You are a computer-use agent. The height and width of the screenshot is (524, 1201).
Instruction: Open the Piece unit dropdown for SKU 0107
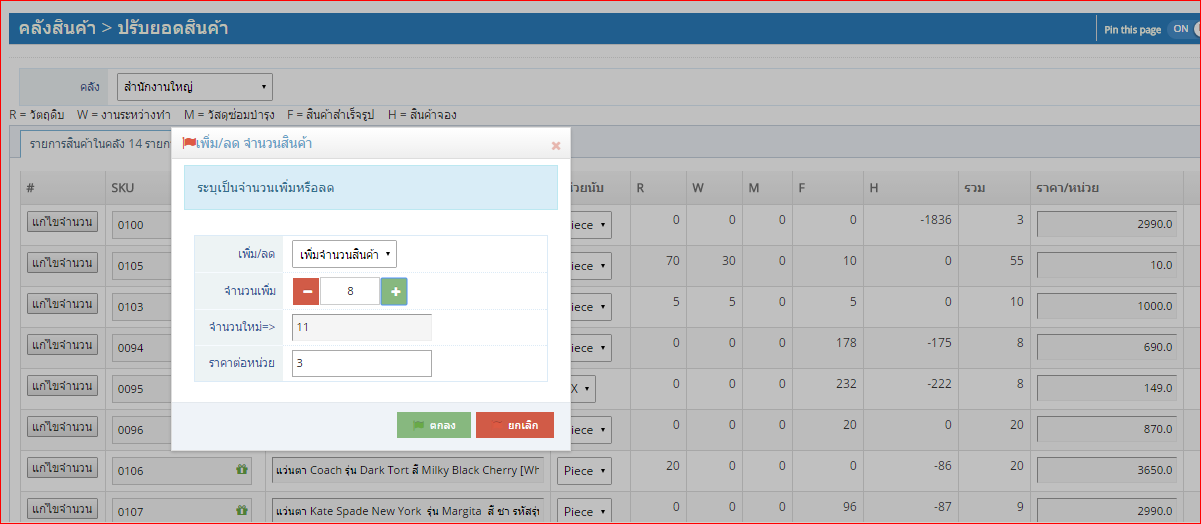point(585,512)
